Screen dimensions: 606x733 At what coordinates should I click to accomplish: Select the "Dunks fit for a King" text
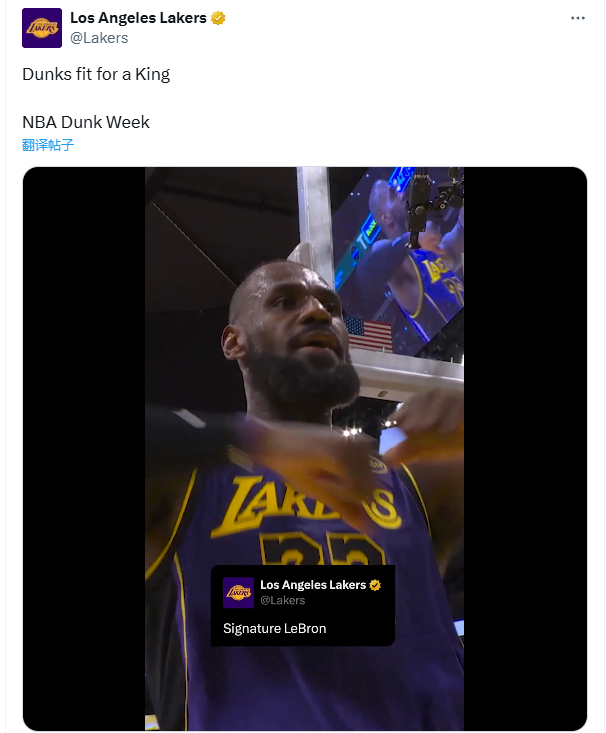click(x=96, y=75)
